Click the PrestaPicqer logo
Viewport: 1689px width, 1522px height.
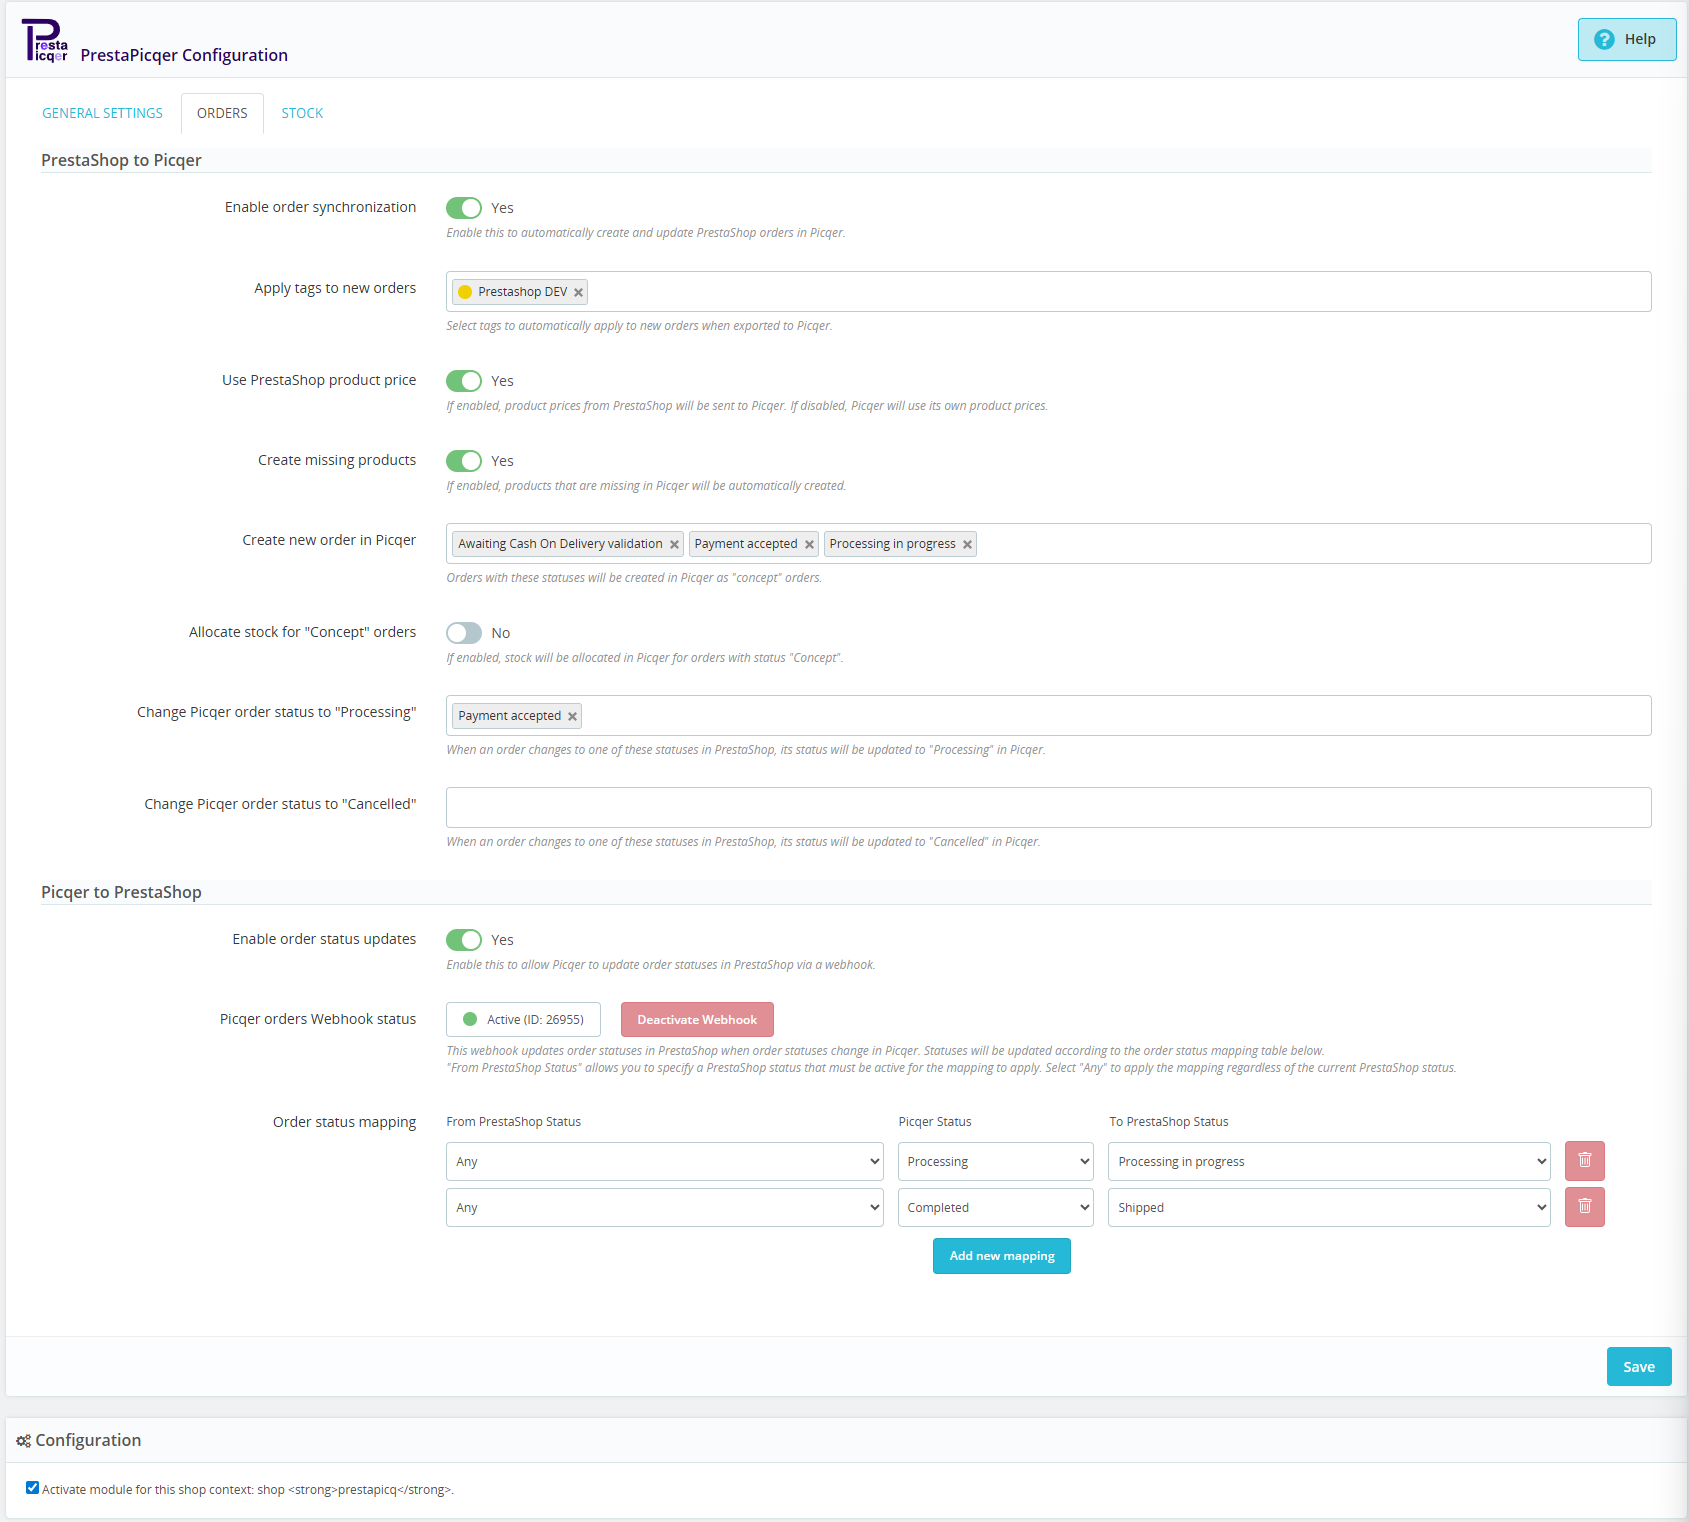click(x=47, y=40)
